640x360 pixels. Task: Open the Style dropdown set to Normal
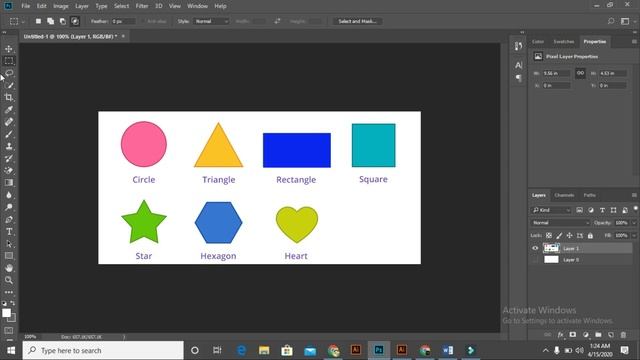[x=211, y=21]
